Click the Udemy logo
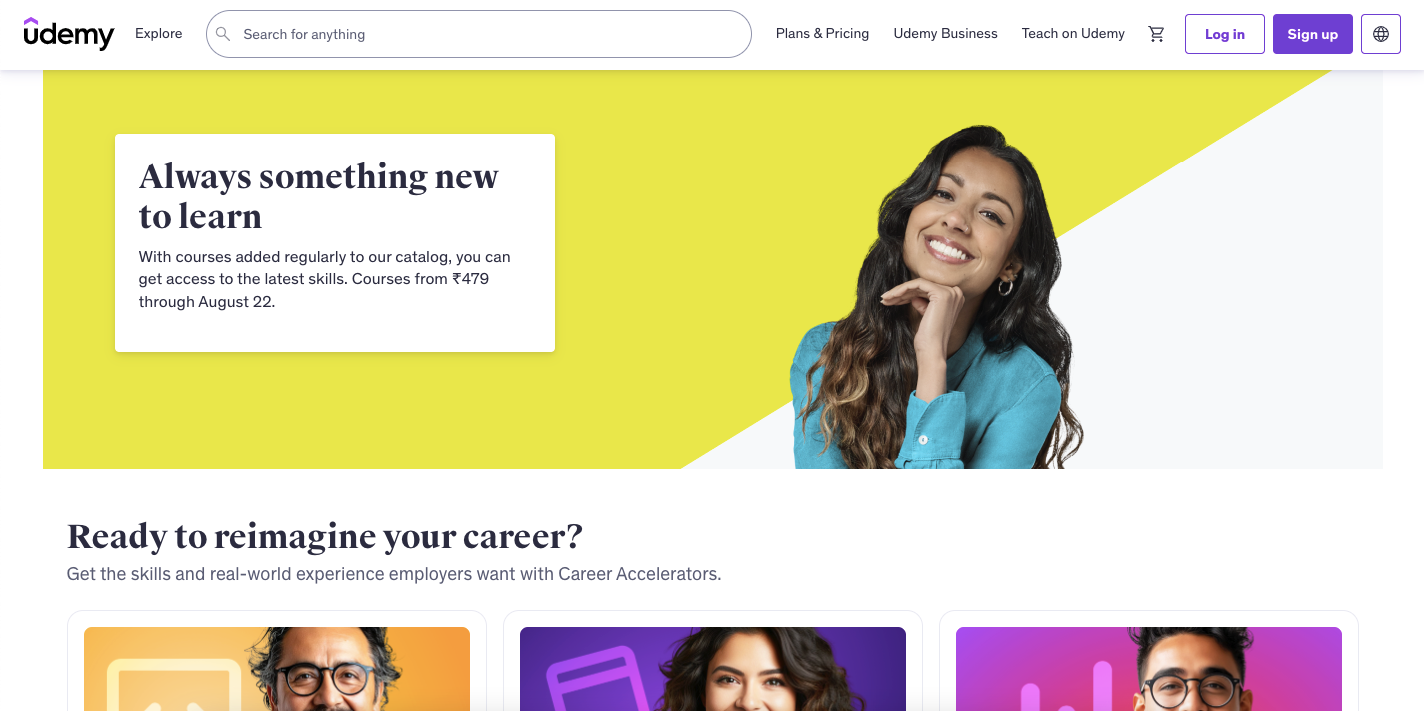 click(x=69, y=34)
